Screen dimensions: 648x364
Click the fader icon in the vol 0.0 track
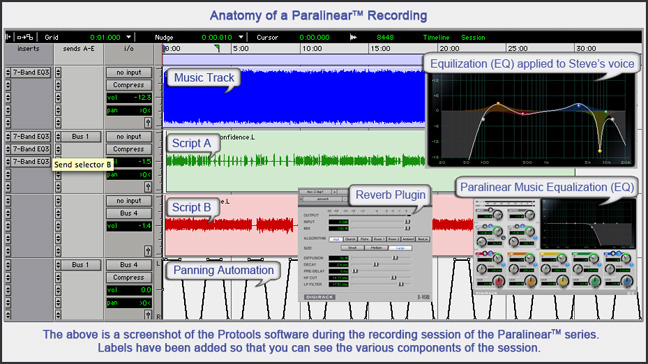148,315
